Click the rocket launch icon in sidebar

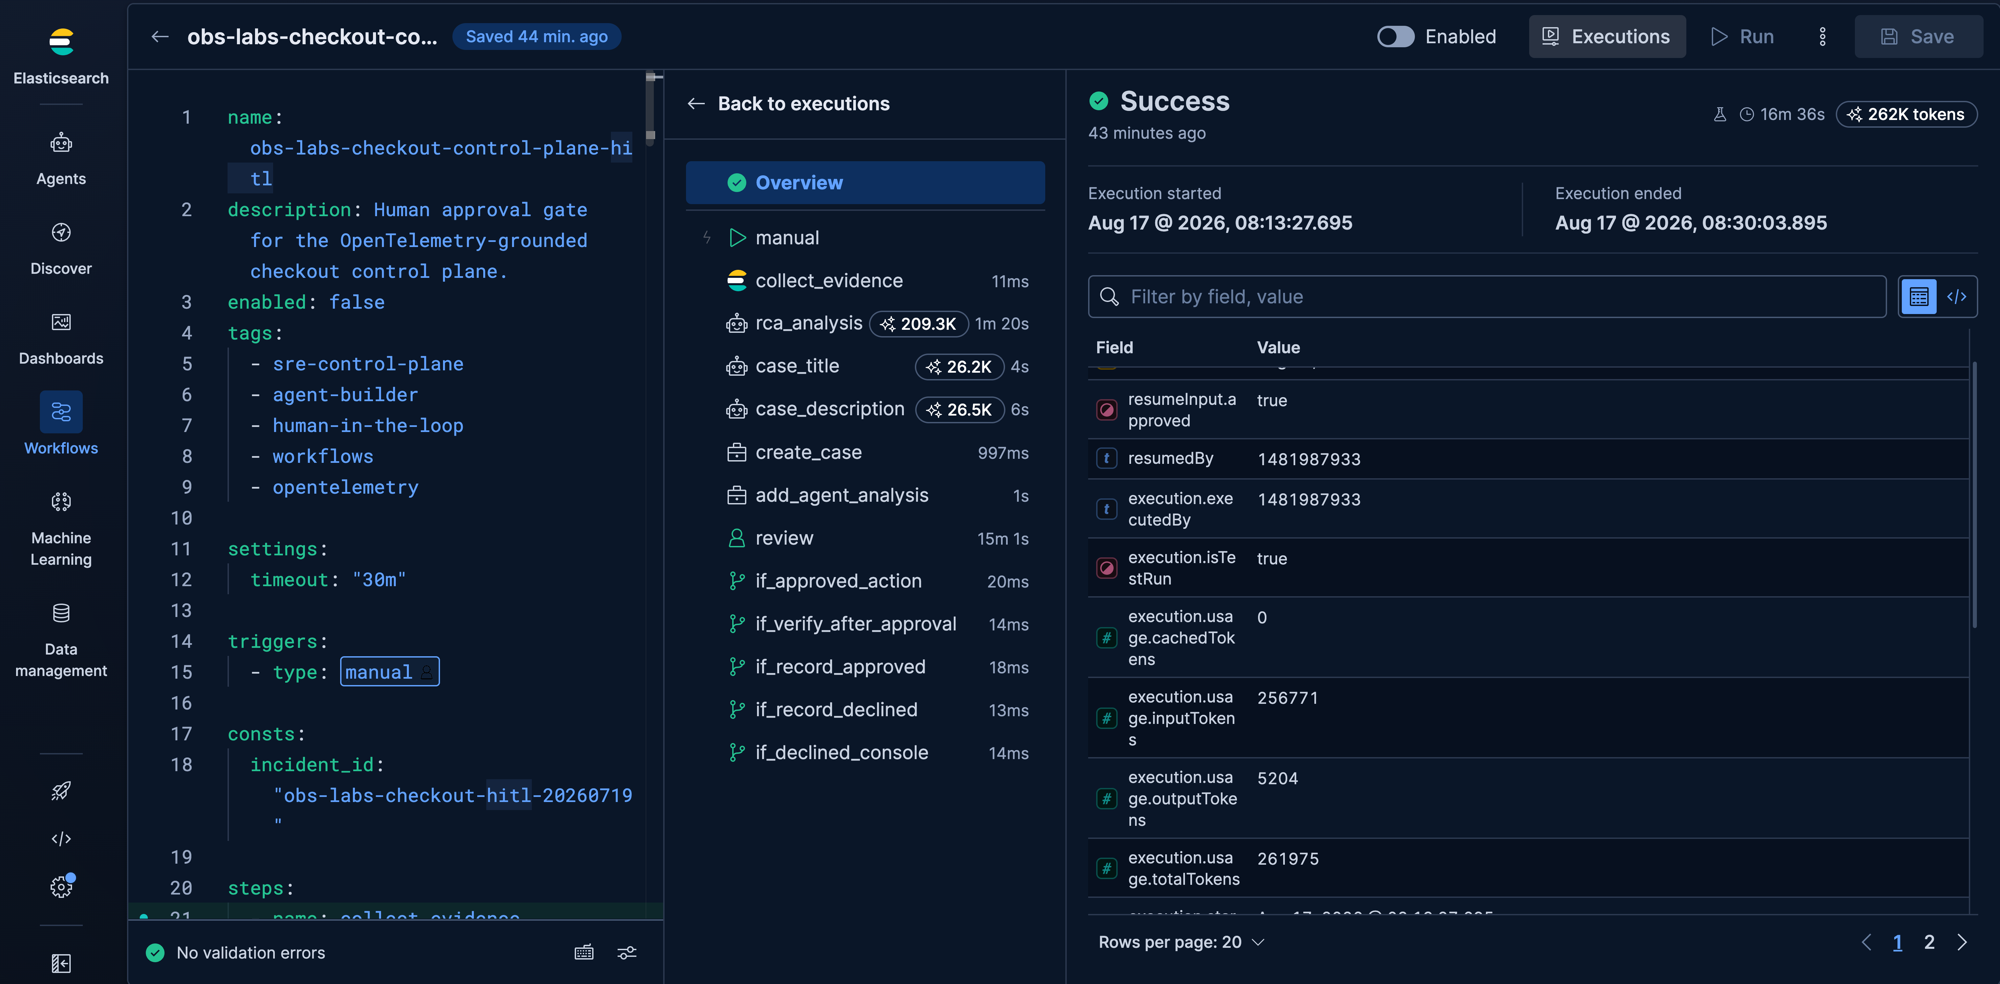(x=61, y=791)
